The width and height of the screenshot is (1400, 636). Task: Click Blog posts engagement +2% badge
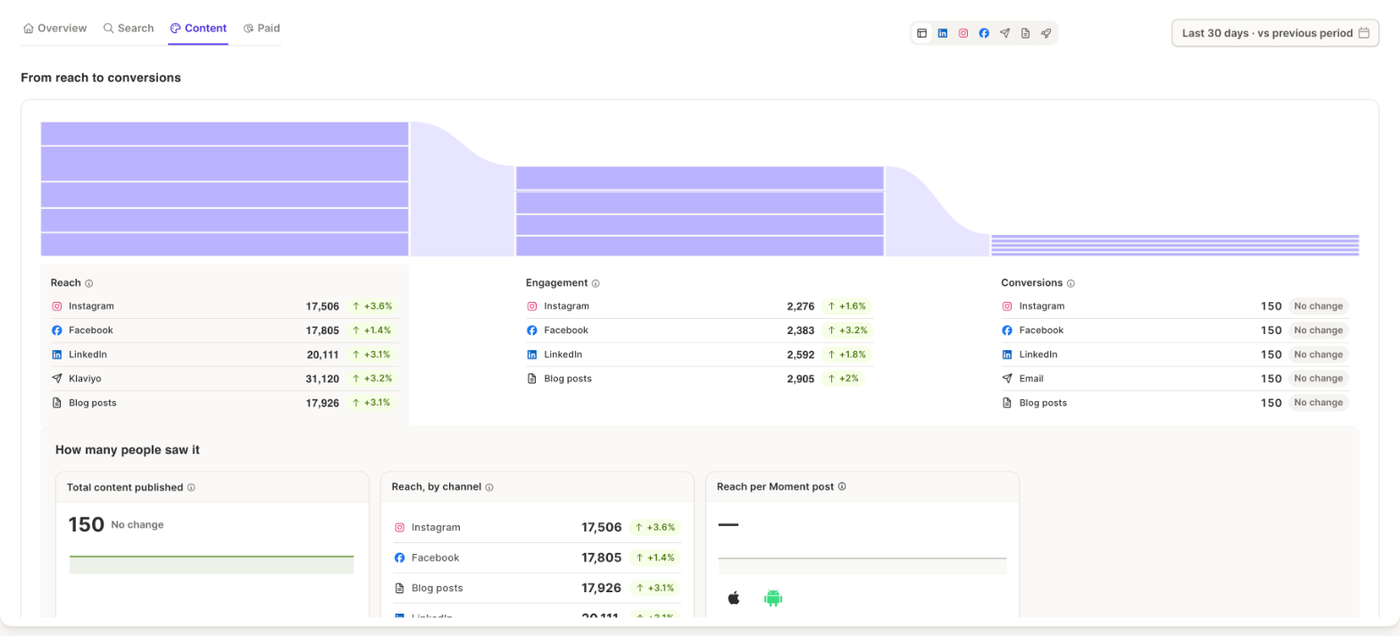click(x=843, y=379)
